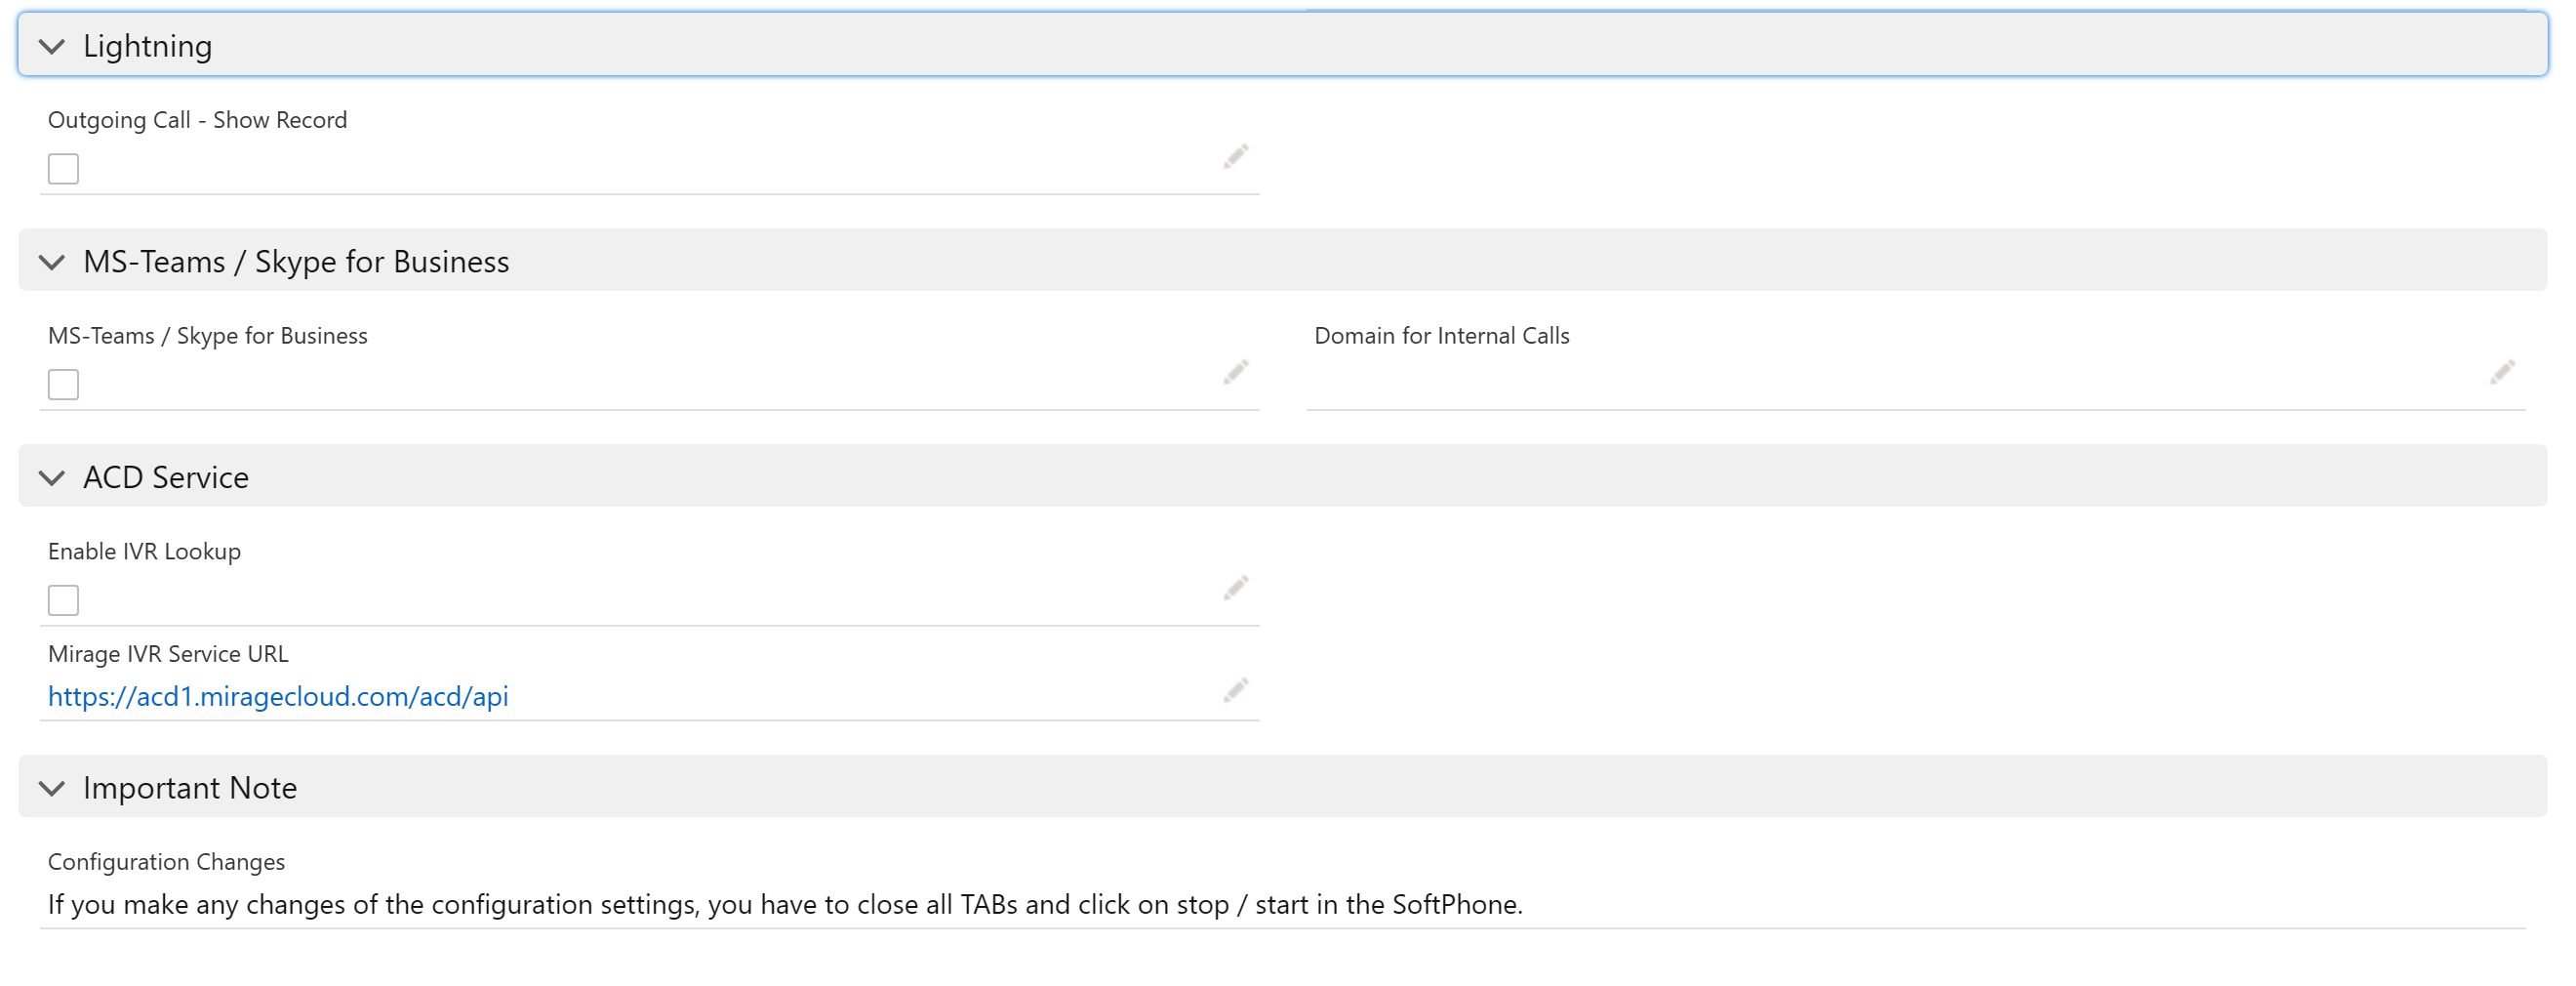The height and width of the screenshot is (986, 2576).
Task: Collapse the Important Note section chevron
Action: tap(52, 788)
